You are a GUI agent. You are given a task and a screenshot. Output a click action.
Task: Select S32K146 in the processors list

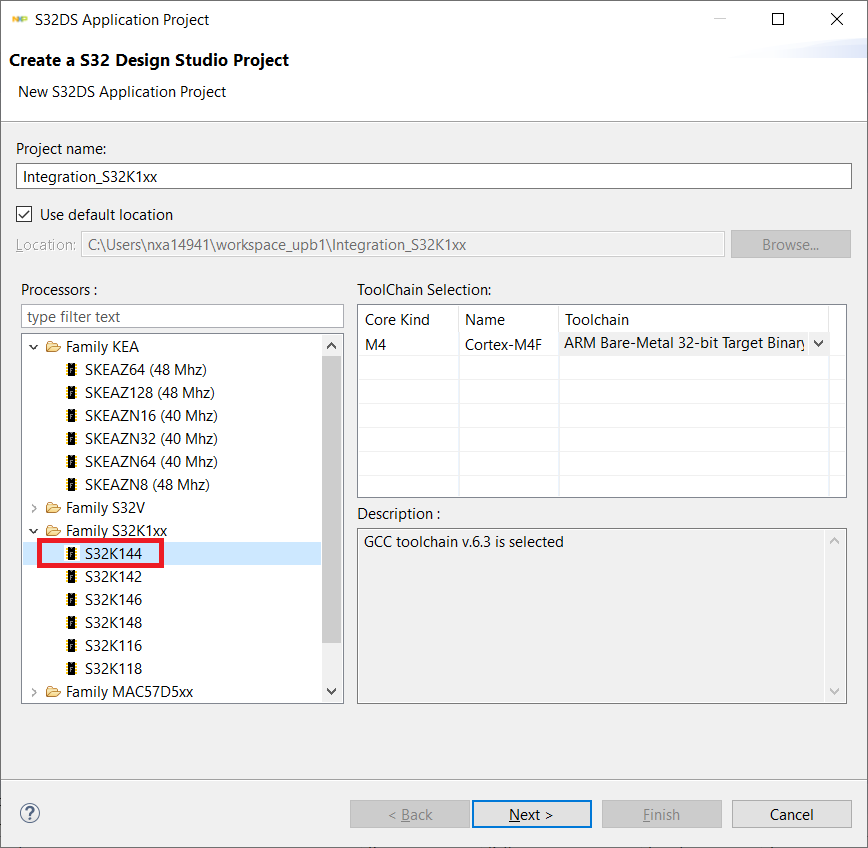click(113, 600)
